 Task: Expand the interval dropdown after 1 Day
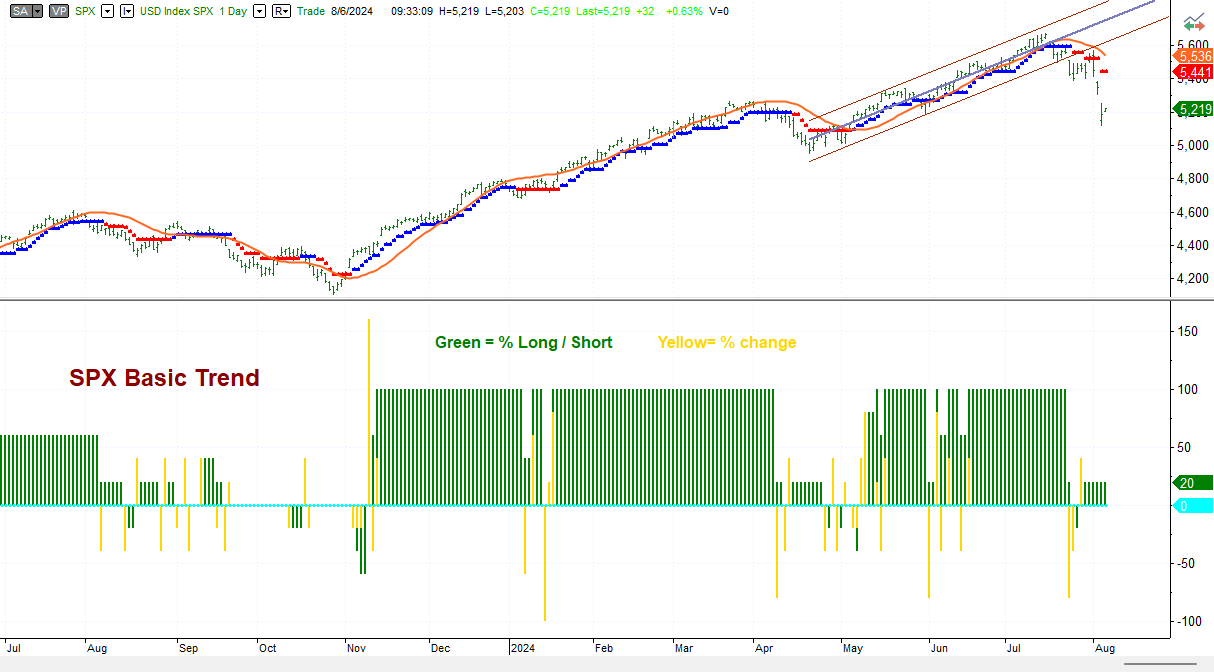(259, 11)
